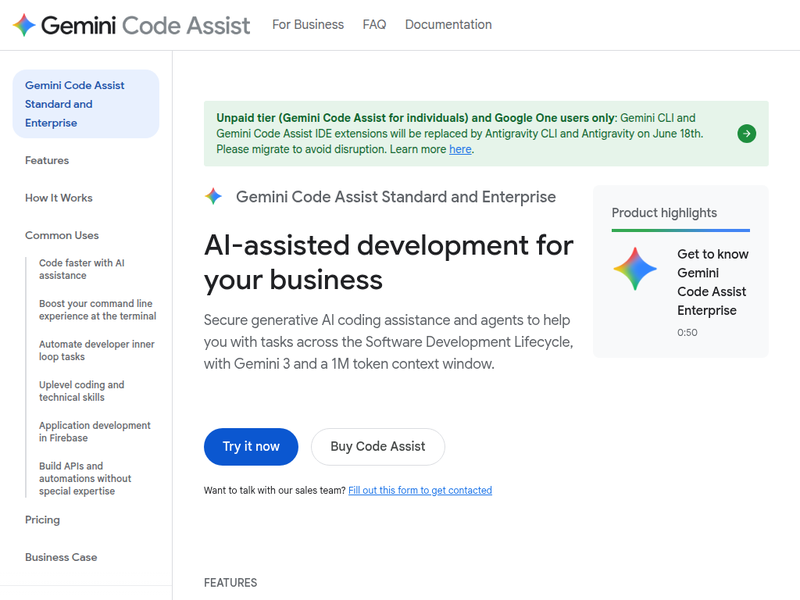Follow the Learn more here link
This screenshot has width=800, height=600.
460,149
